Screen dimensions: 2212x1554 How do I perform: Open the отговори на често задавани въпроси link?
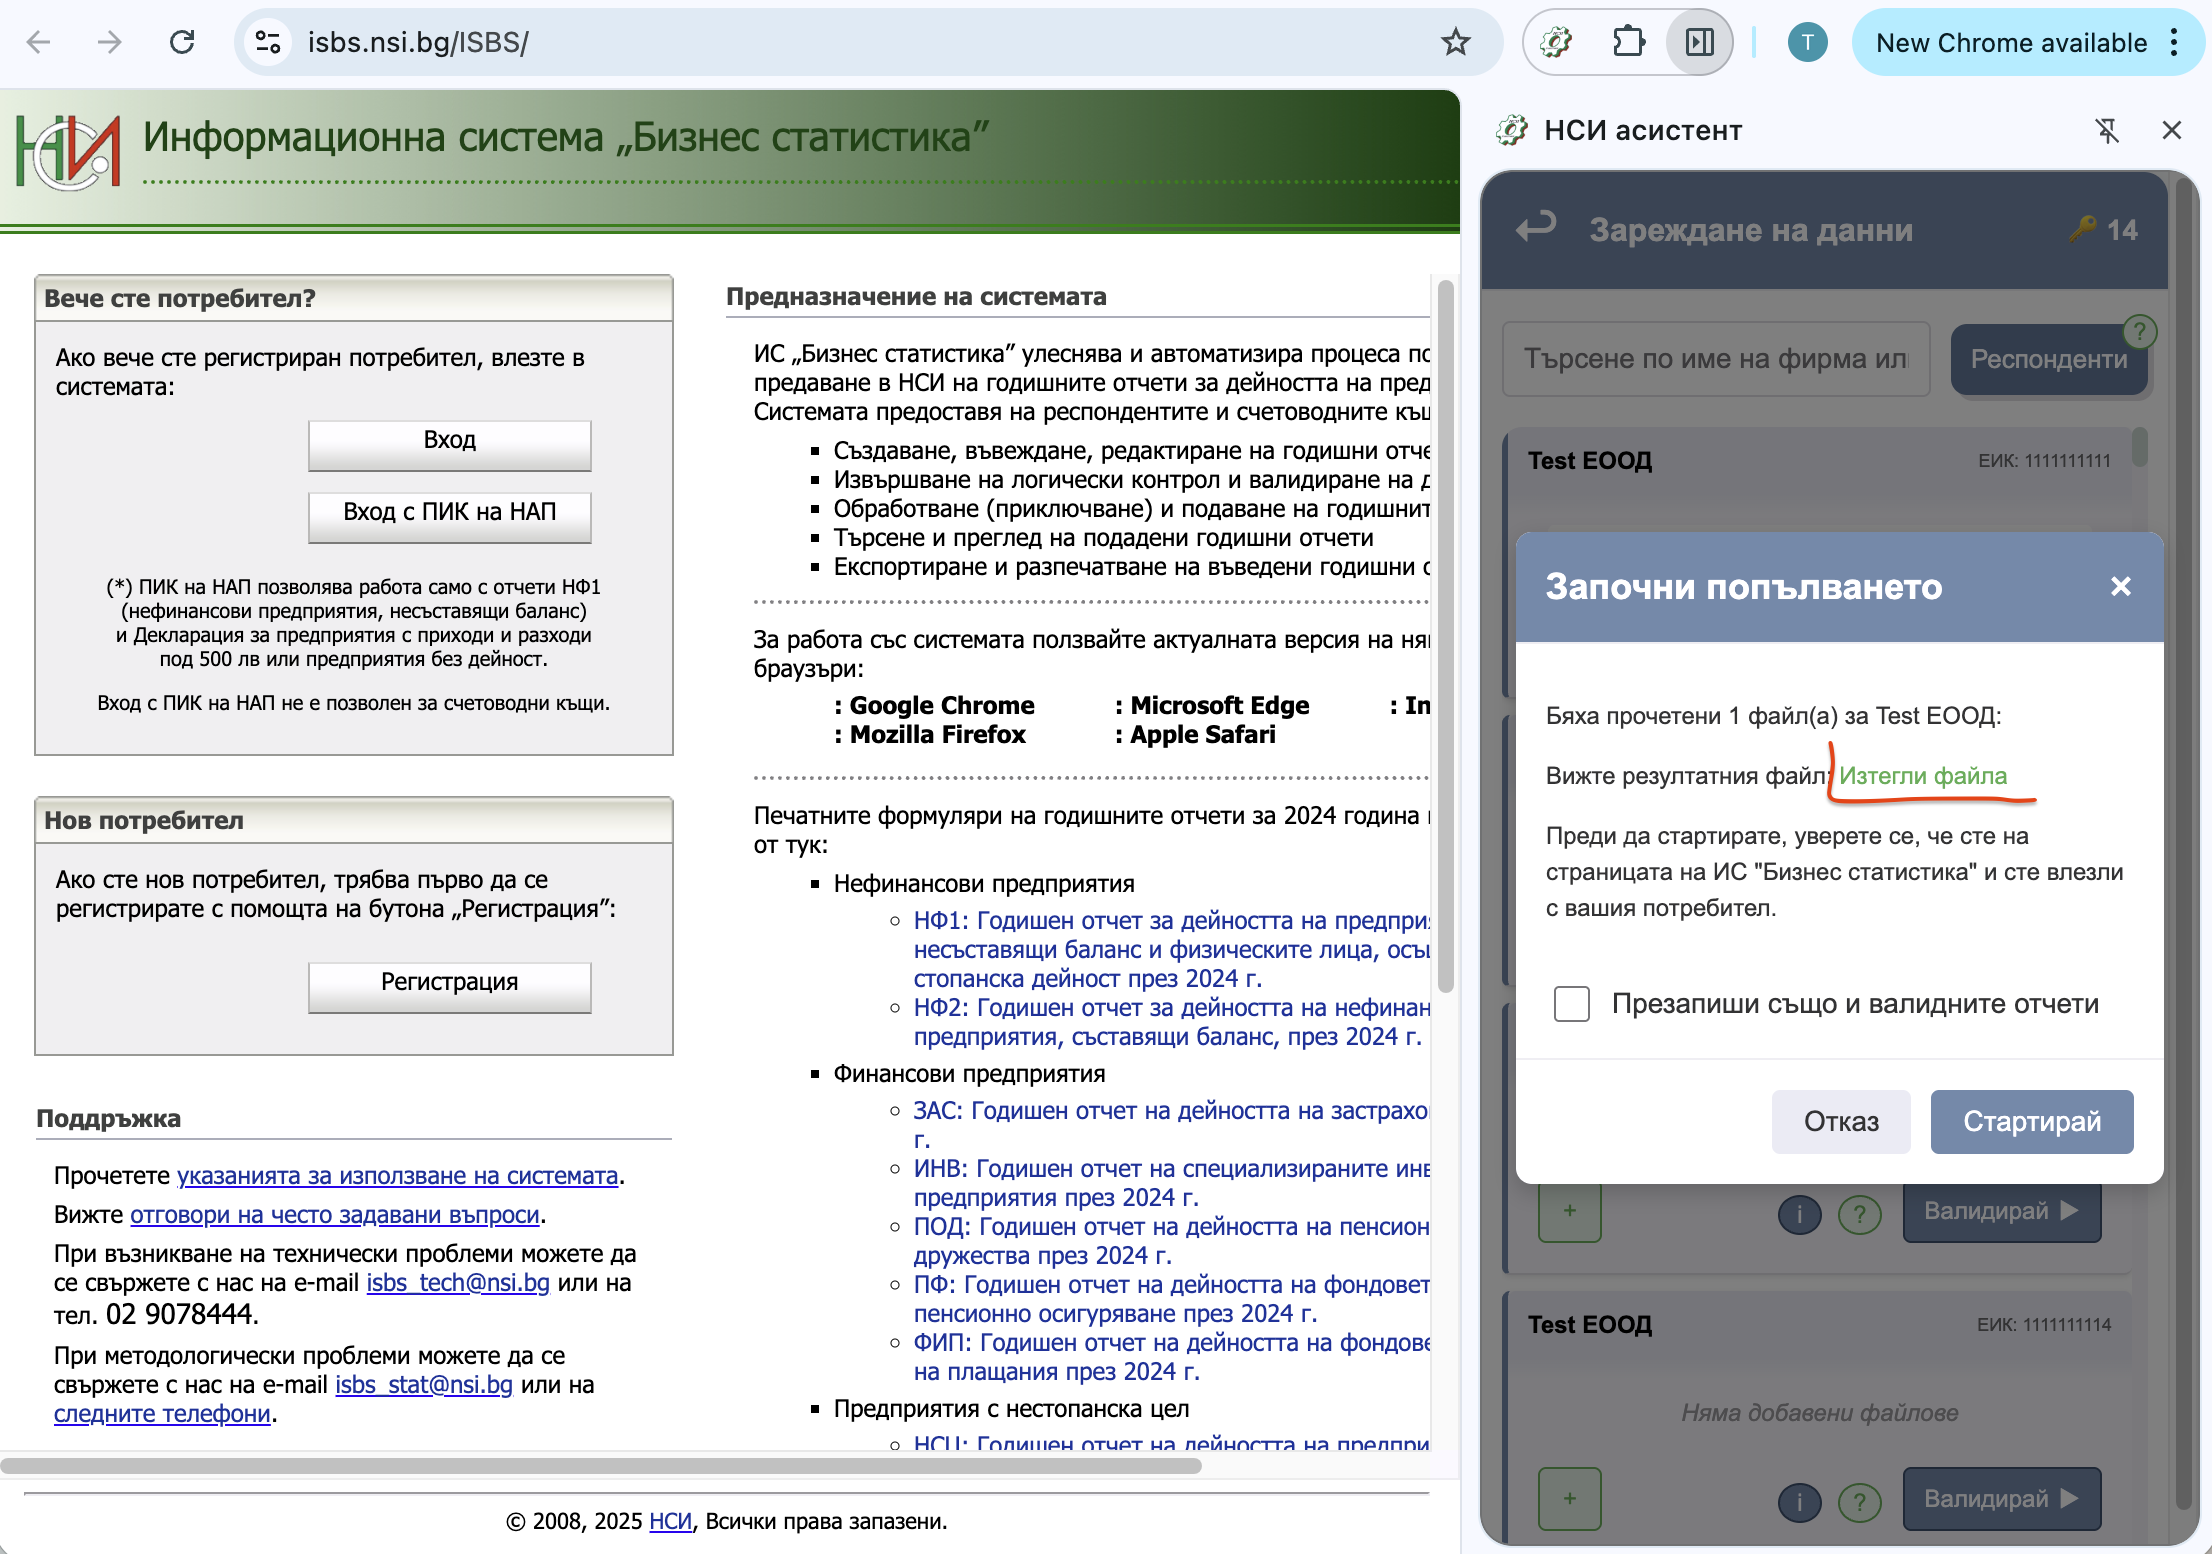[335, 1214]
